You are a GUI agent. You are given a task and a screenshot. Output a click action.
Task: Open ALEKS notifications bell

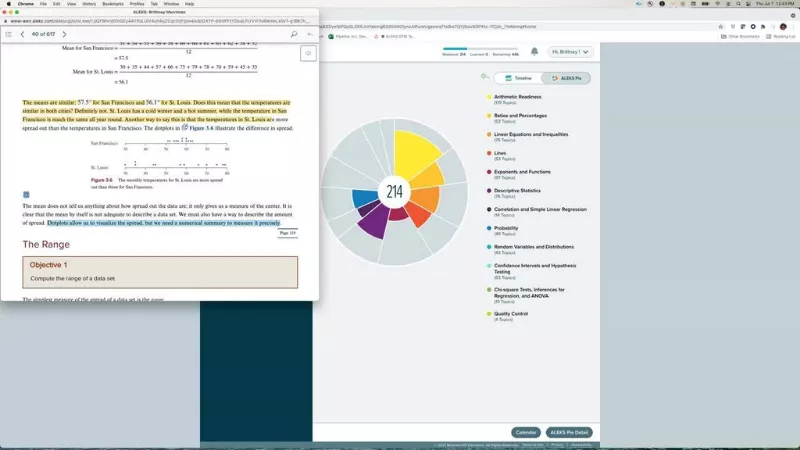point(534,52)
